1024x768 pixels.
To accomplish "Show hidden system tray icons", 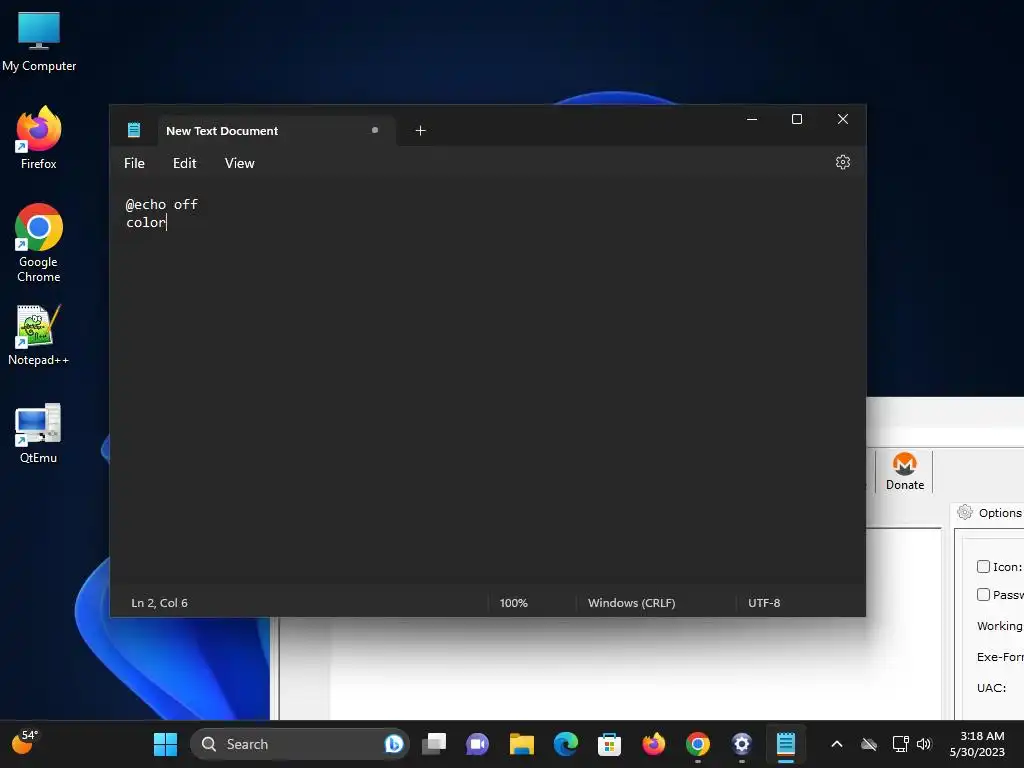I will pos(837,744).
